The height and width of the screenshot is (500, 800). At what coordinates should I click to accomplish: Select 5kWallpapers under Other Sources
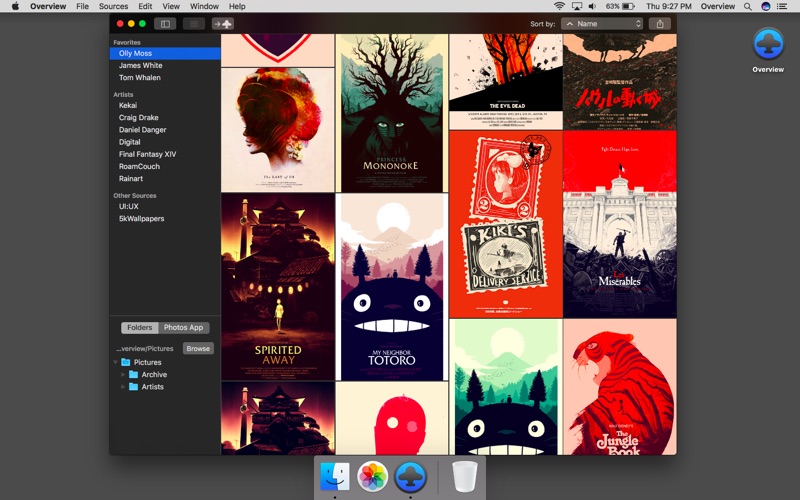(165, 218)
